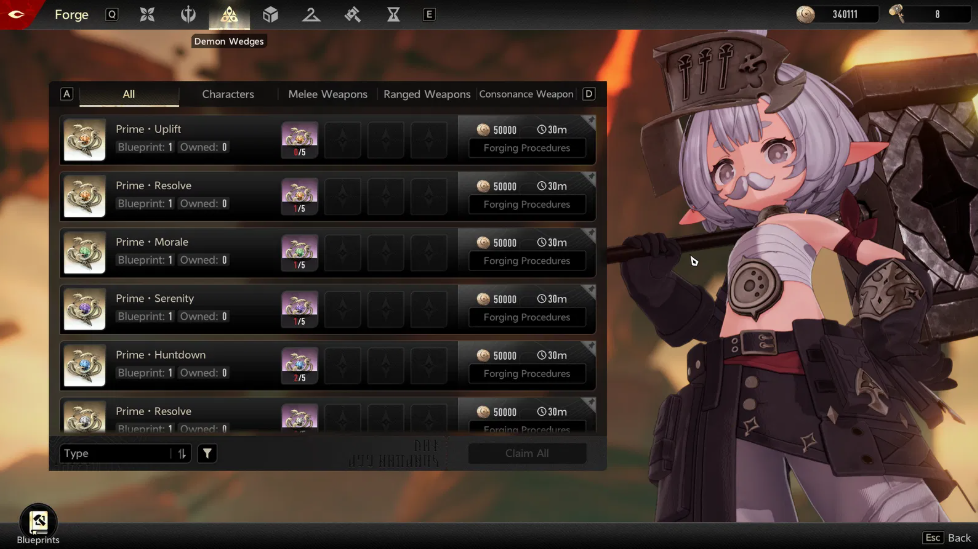Open the Type sort dropdown
This screenshot has width=978, height=549.
[x=125, y=454]
